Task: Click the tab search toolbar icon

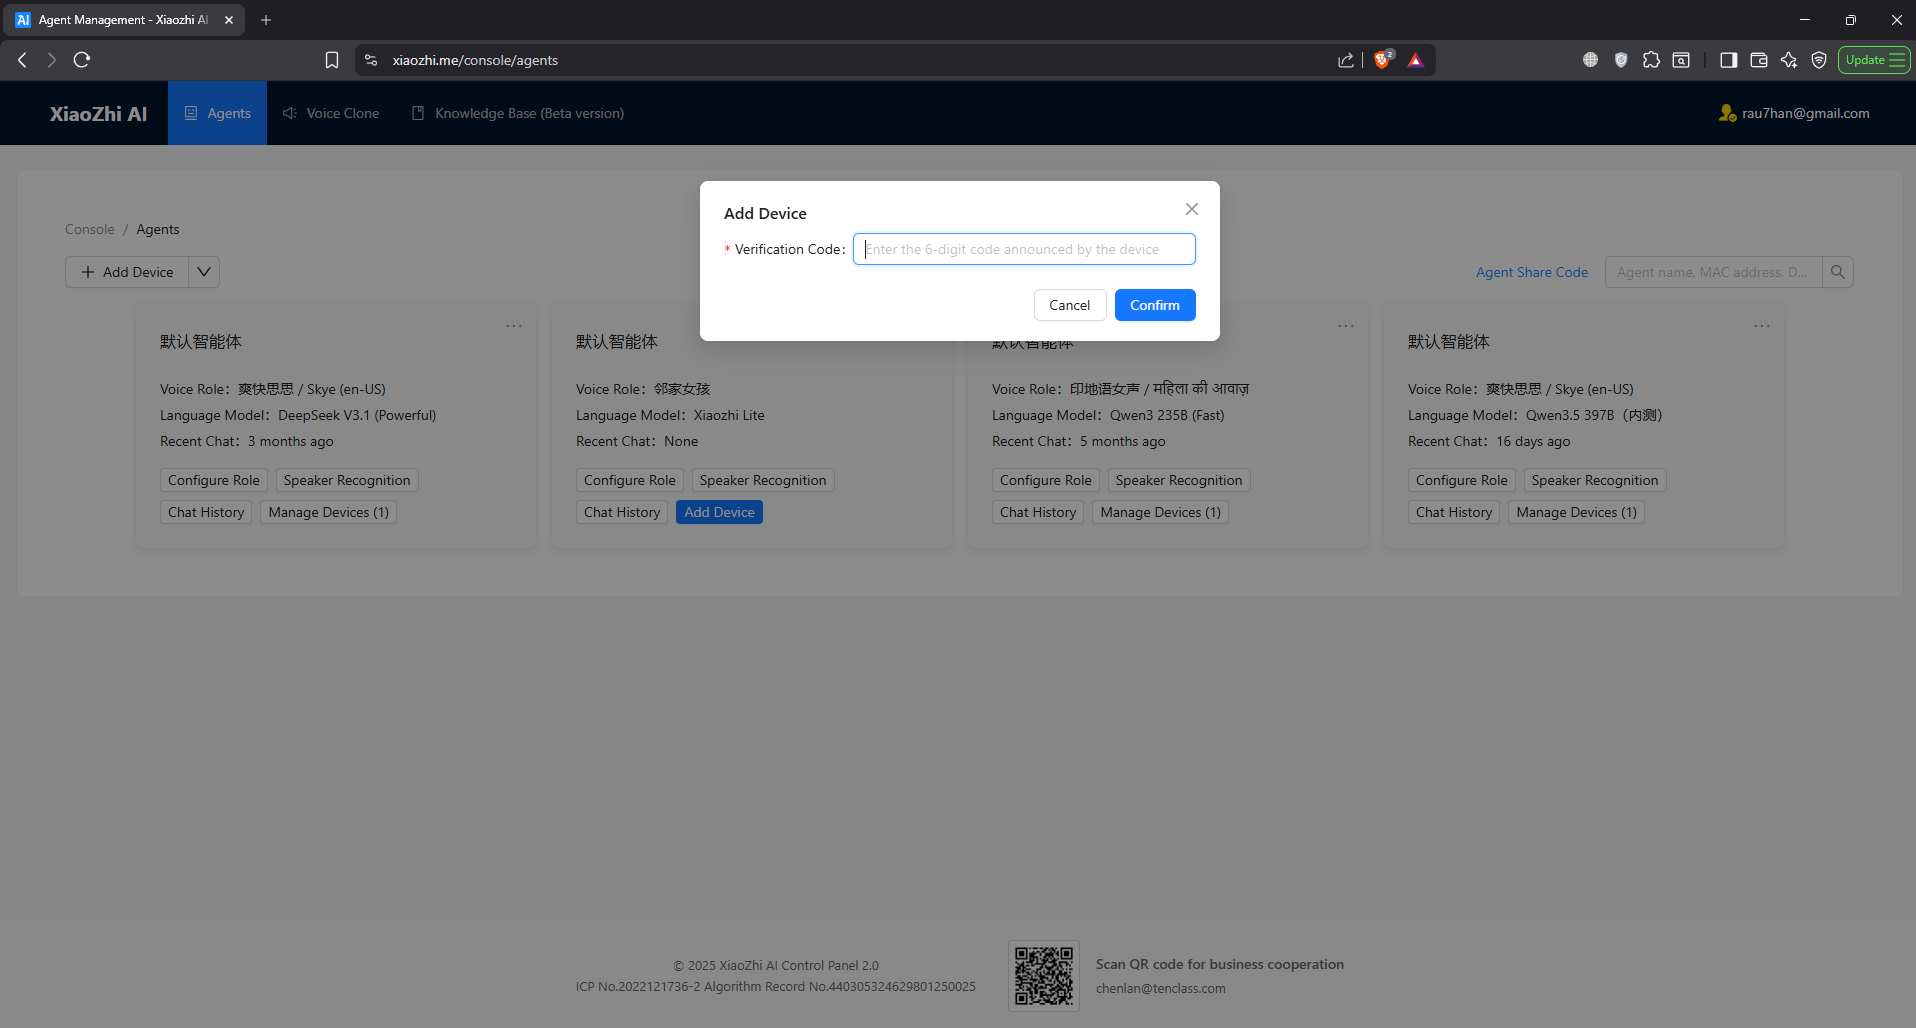Action: pos(1681,60)
